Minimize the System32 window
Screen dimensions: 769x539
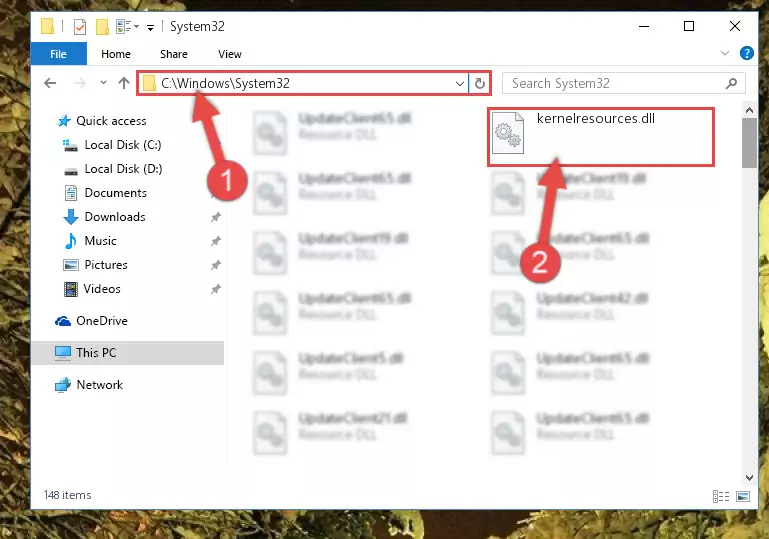644,26
